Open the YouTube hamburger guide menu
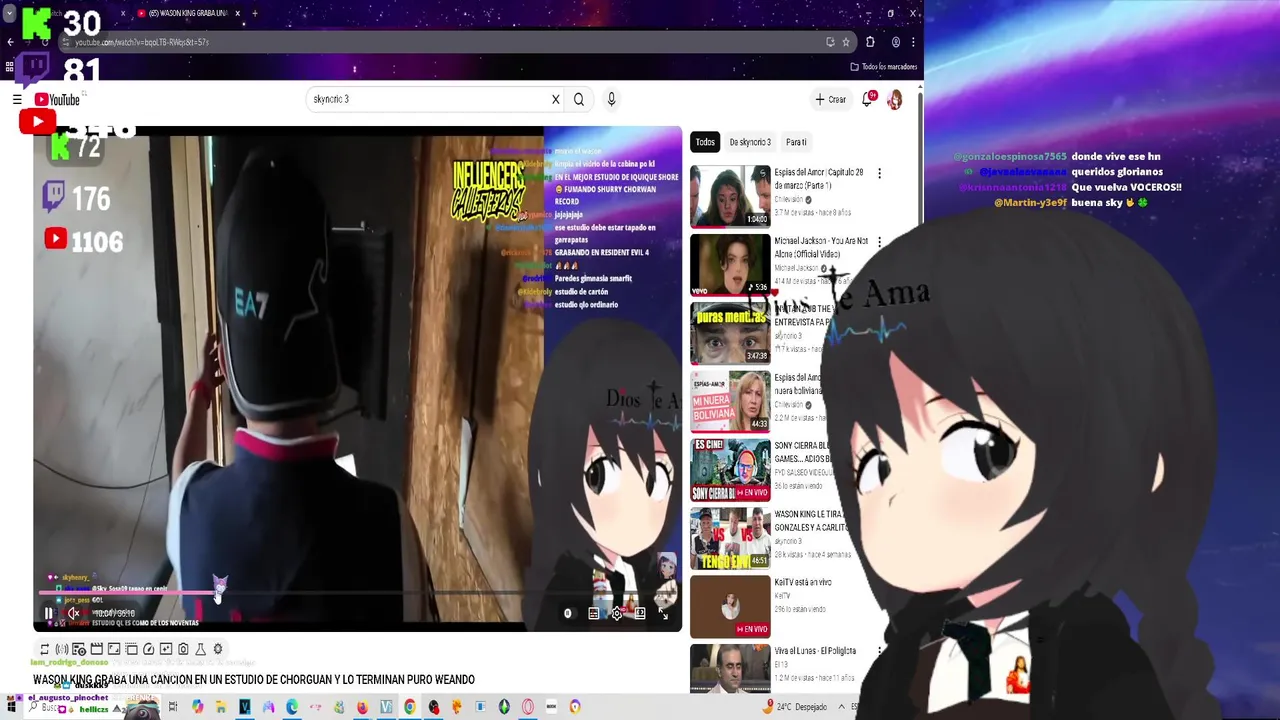This screenshot has width=1280, height=720. click(x=17, y=99)
